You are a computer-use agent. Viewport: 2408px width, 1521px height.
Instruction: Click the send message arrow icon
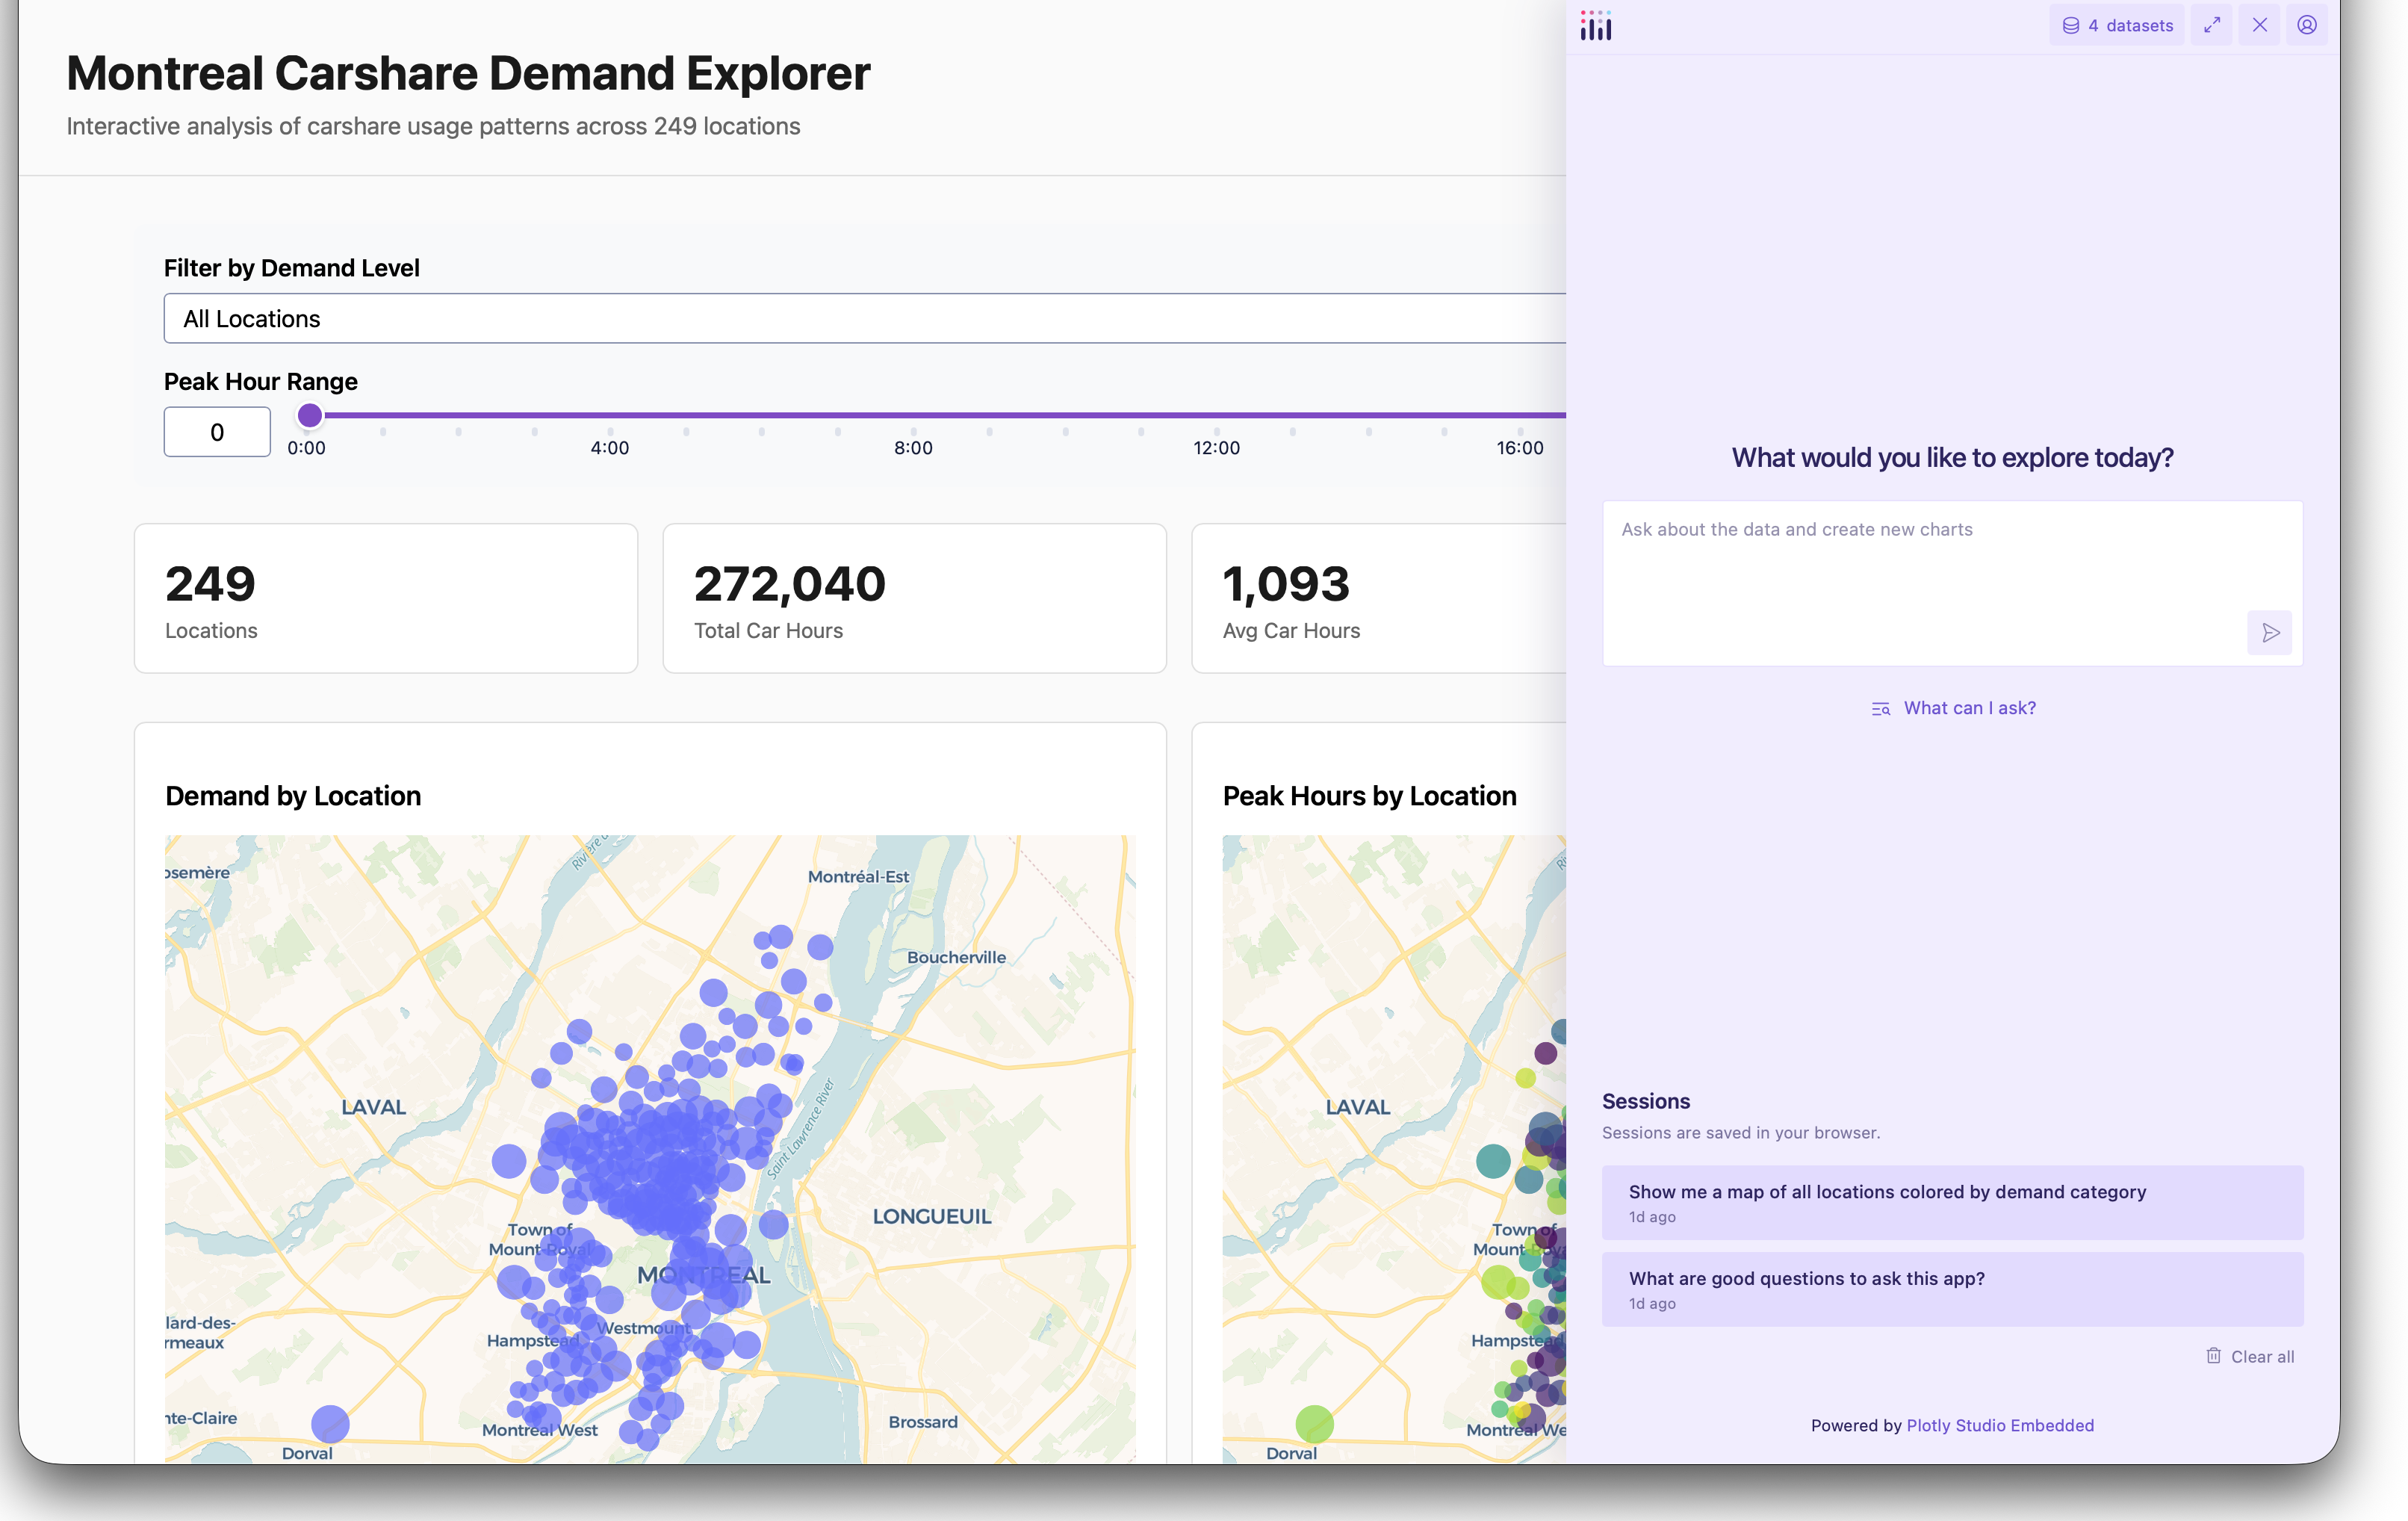point(2270,633)
